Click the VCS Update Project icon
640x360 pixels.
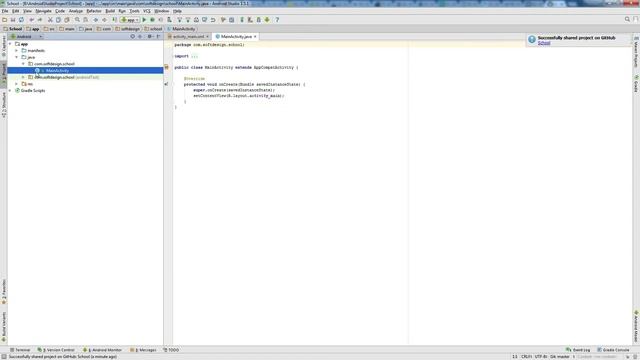point(180,20)
